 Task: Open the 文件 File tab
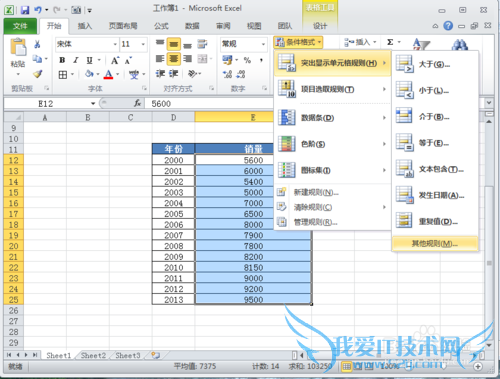20,26
